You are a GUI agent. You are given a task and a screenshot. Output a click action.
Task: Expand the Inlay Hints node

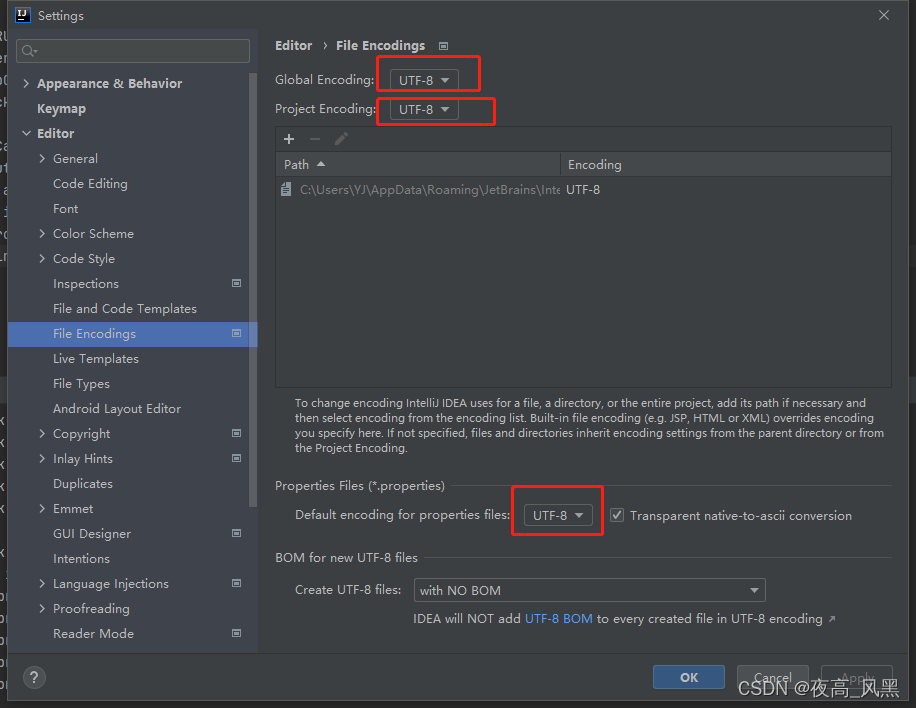[42, 459]
